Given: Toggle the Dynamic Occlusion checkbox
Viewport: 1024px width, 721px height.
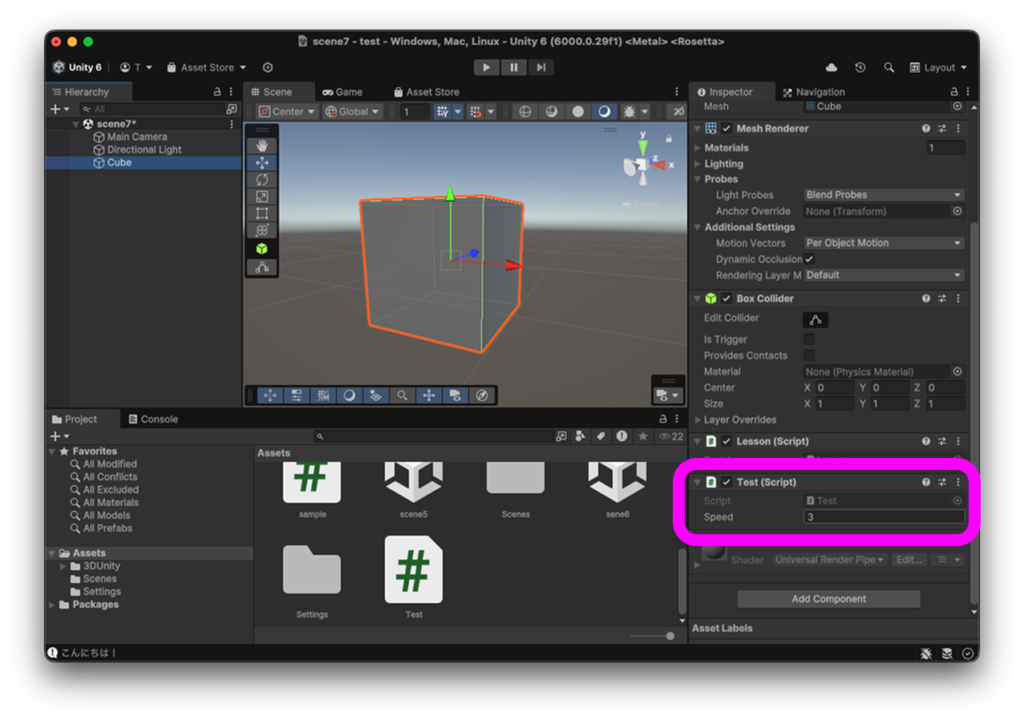Looking at the screenshot, I should [x=809, y=259].
